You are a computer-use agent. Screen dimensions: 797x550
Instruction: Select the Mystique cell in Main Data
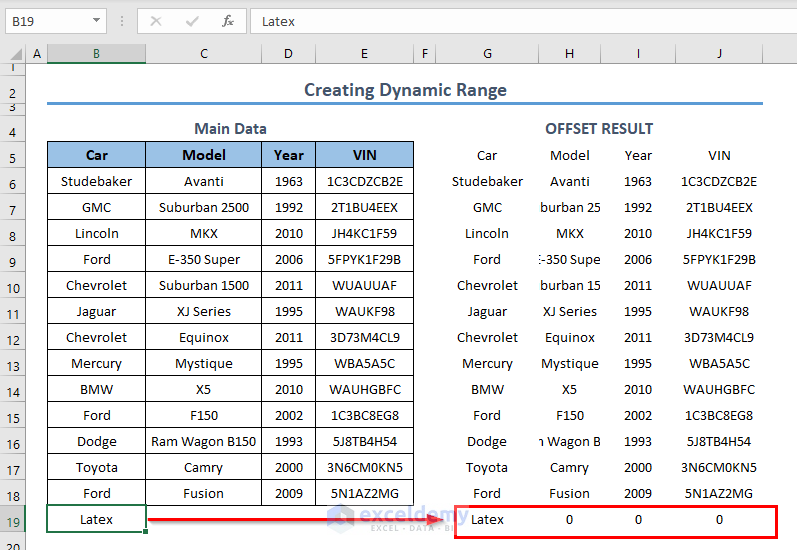204,363
